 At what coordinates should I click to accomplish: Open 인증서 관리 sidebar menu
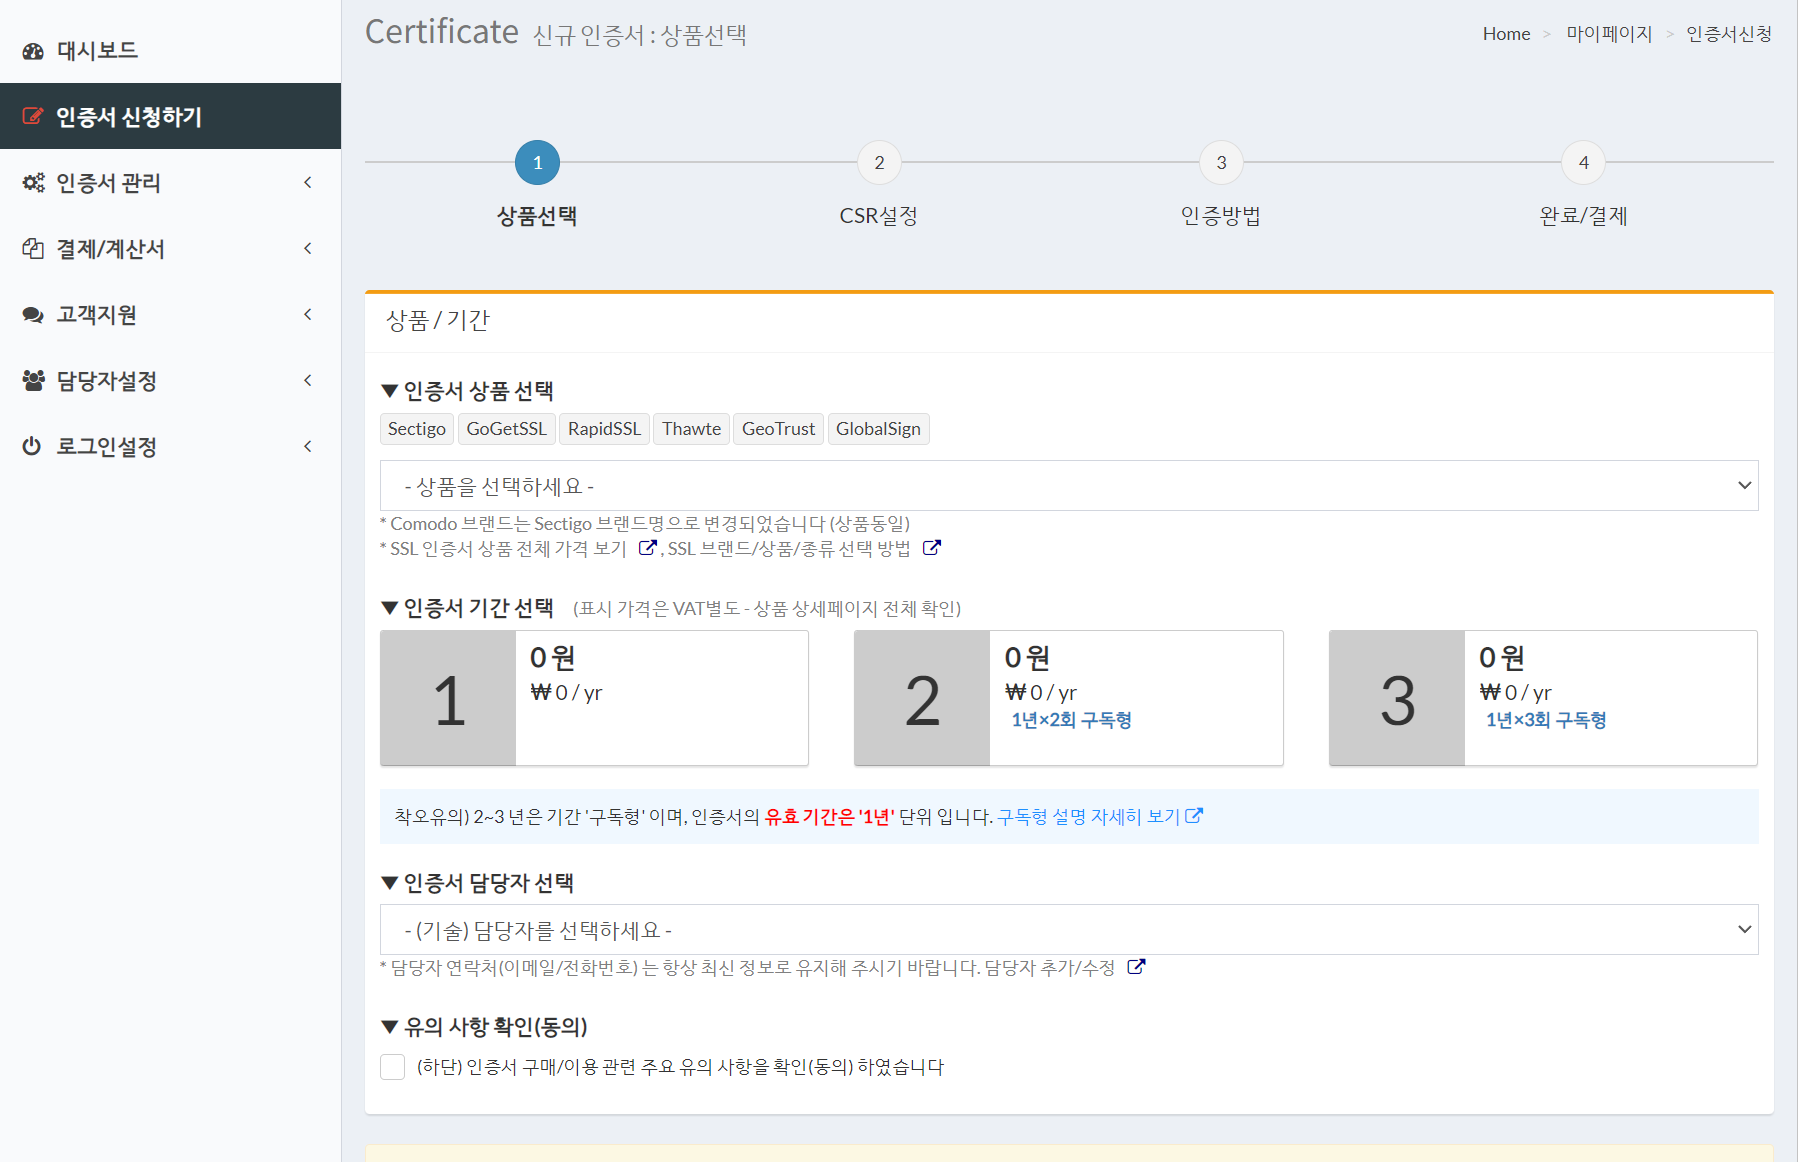pyautogui.click(x=170, y=182)
